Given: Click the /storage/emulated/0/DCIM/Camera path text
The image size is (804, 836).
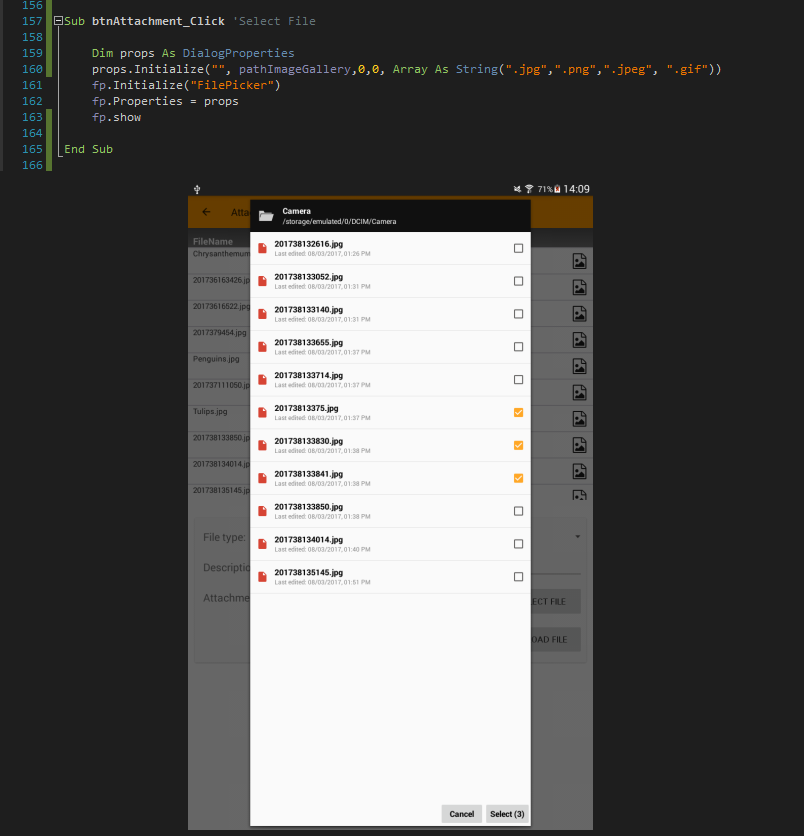Looking at the screenshot, I should point(339,221).
